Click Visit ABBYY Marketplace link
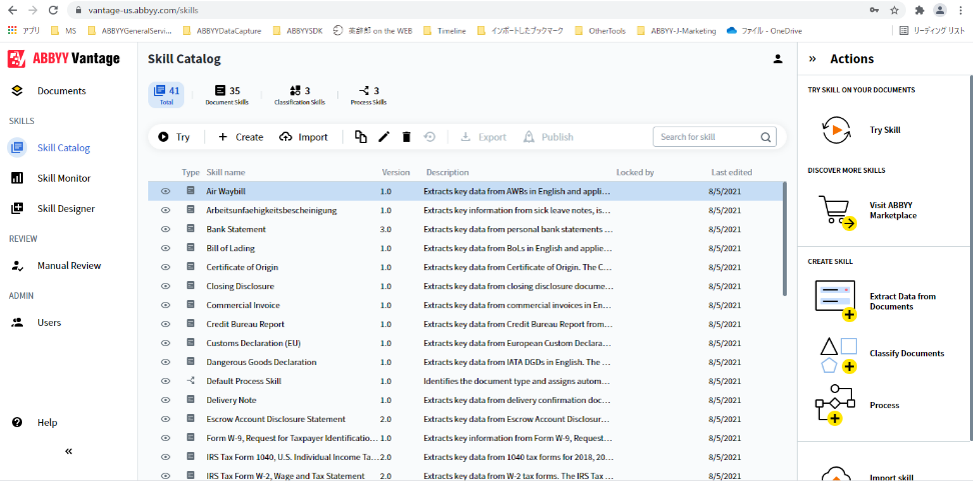Screen dimensions: 973x481 click(x=893, y=210)
